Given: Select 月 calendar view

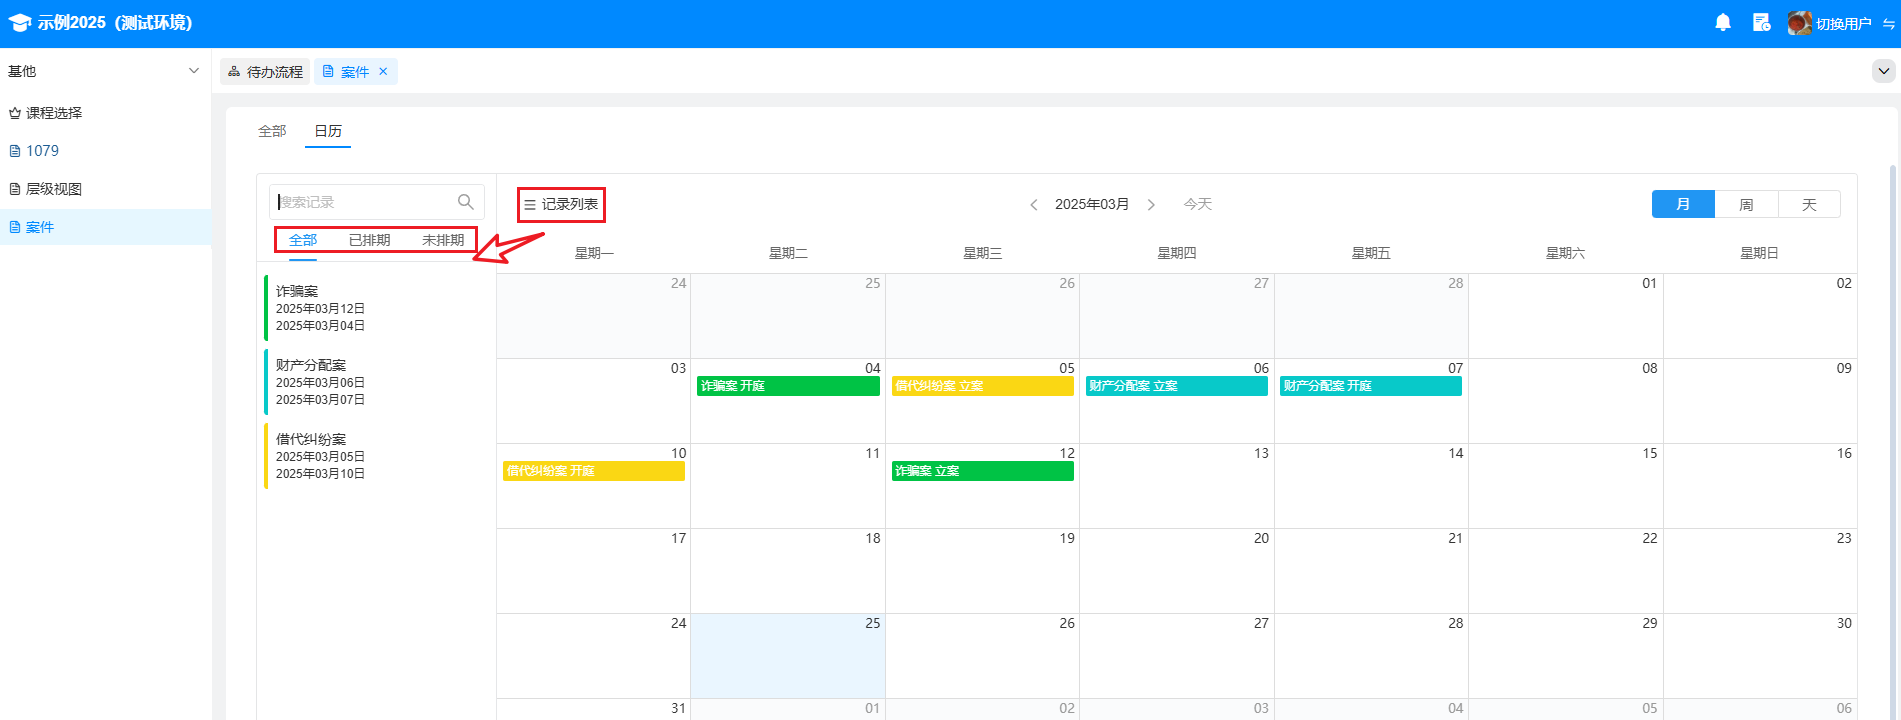Looking at the screenshot, I should pos(1683,204).
